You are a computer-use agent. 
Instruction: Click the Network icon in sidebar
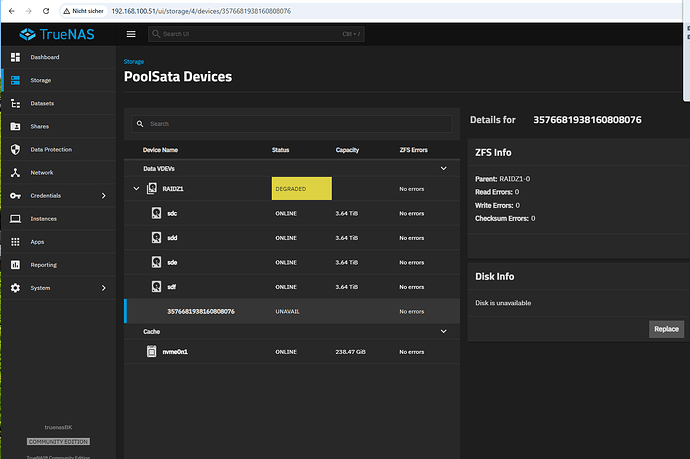coord(15,173)
